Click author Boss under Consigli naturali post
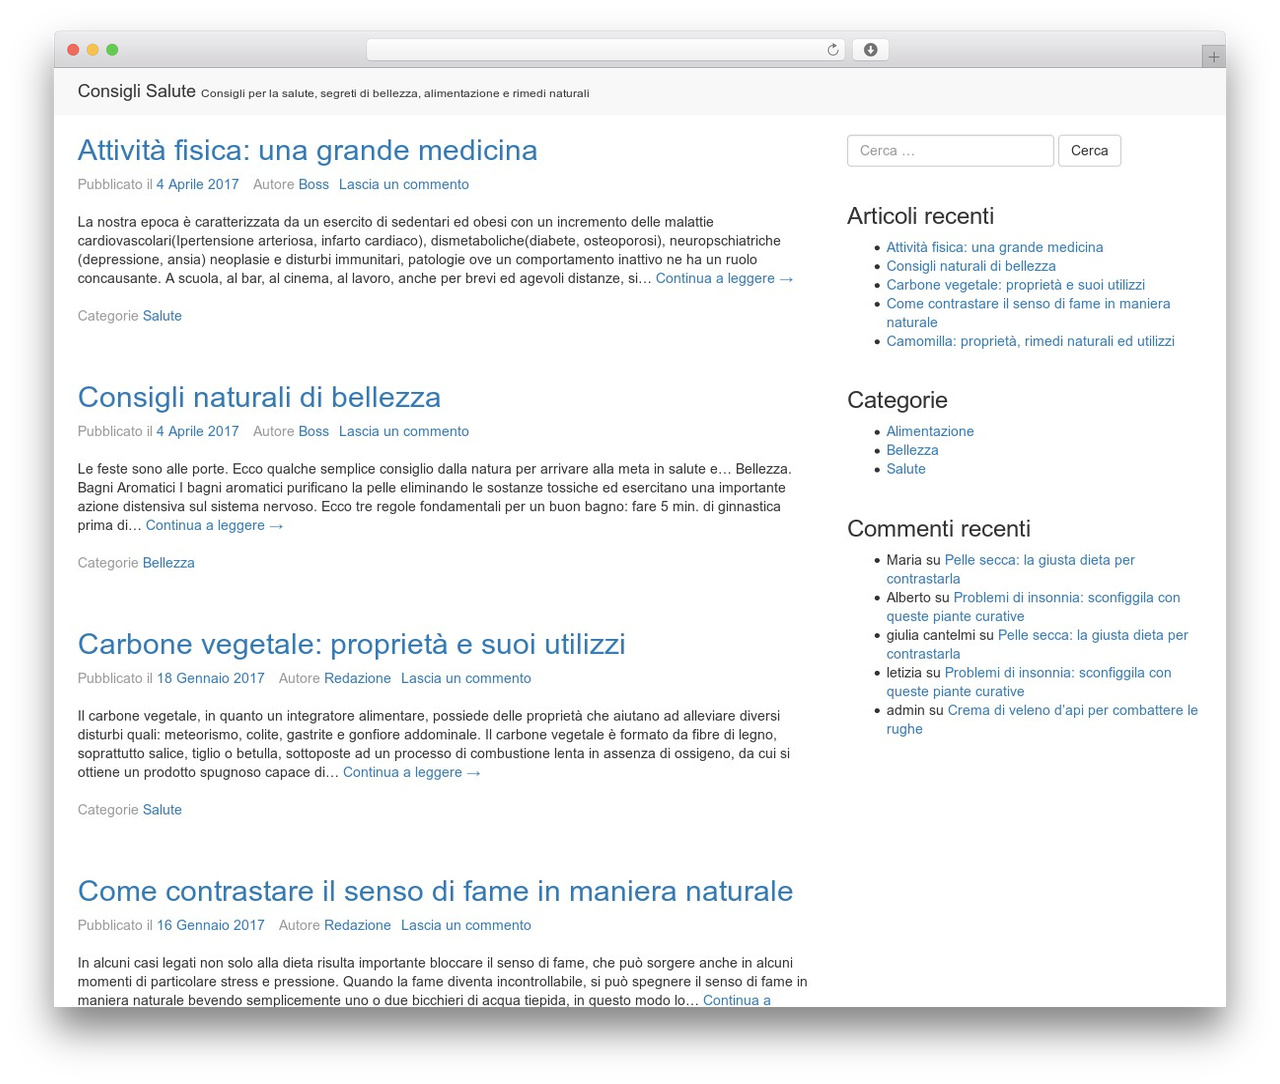The width and height of the screenshot is (1280, 1084). pos(313,431)
